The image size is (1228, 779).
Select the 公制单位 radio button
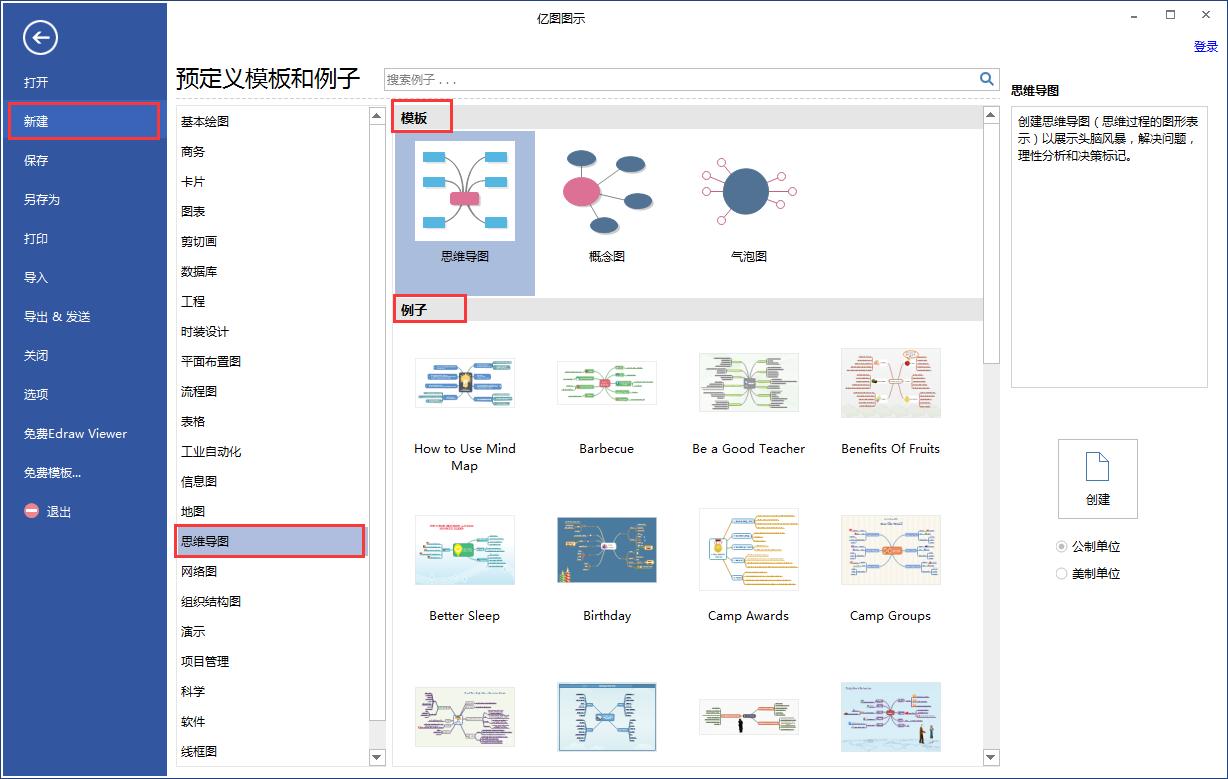(1060, 546)
